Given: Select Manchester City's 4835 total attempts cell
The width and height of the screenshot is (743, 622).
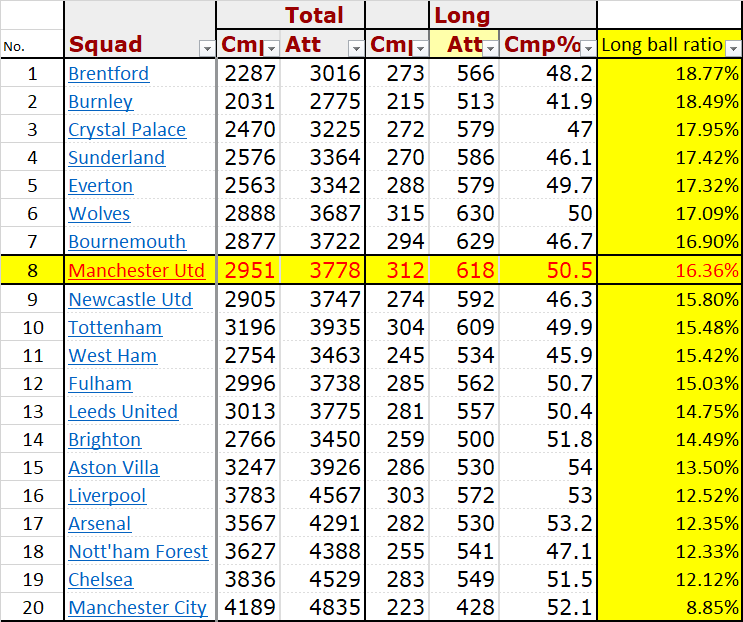Looking at the screenshot, I should pyautogui.click(x=321, y=608).
